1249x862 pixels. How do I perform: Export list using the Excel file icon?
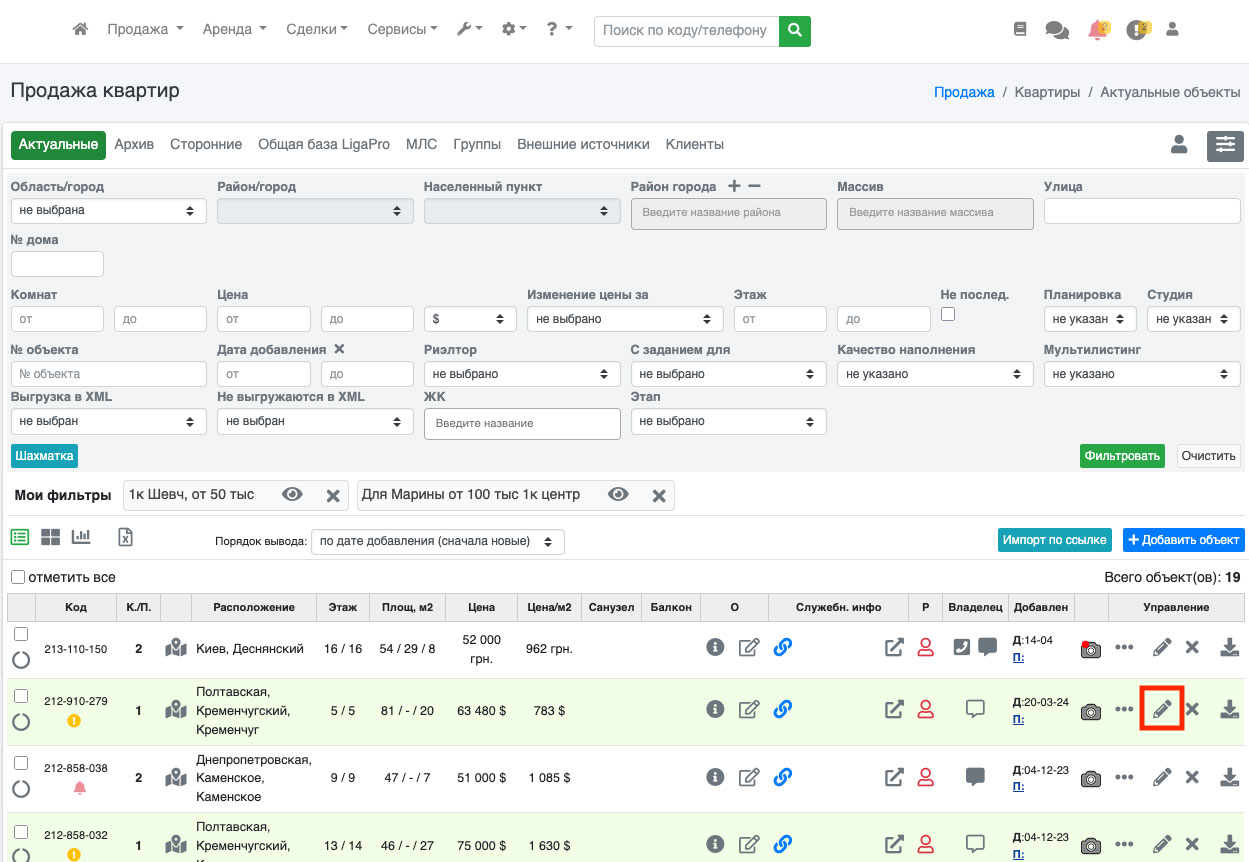click(x=125, y=537)
